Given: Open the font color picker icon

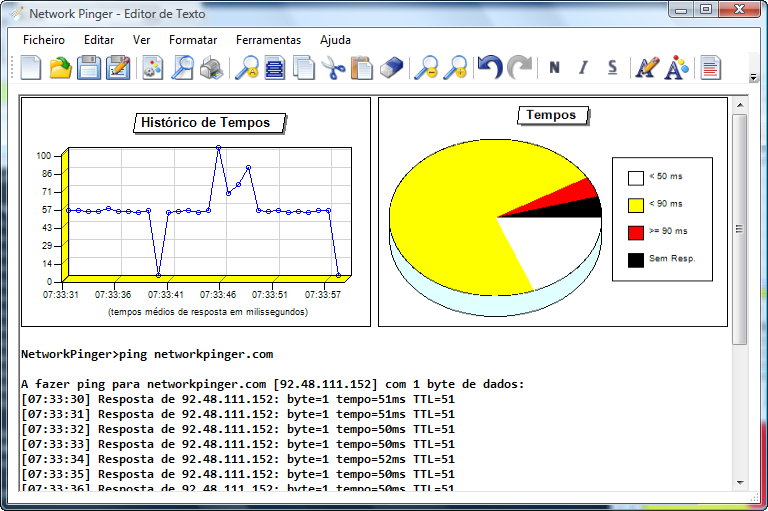Looking at the screenshot, I should [x=676, y=68].
